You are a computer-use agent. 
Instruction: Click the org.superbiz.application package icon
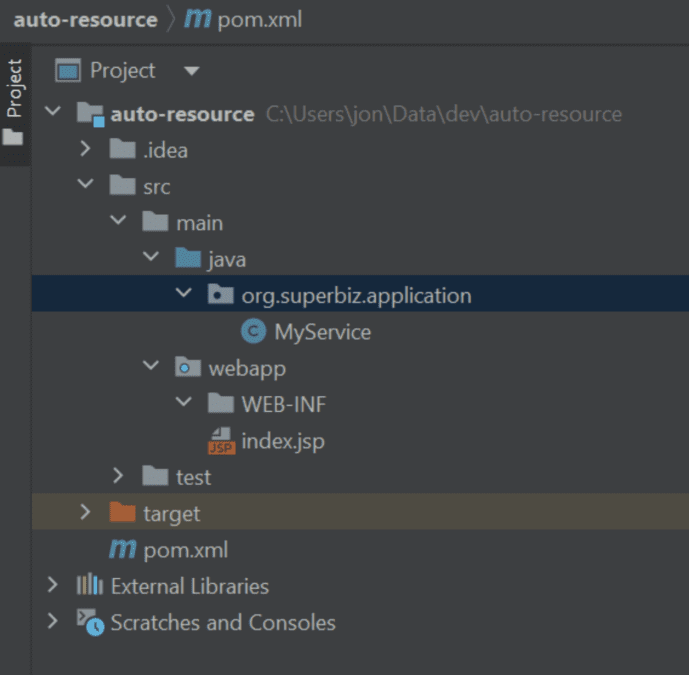pos(221,294)
